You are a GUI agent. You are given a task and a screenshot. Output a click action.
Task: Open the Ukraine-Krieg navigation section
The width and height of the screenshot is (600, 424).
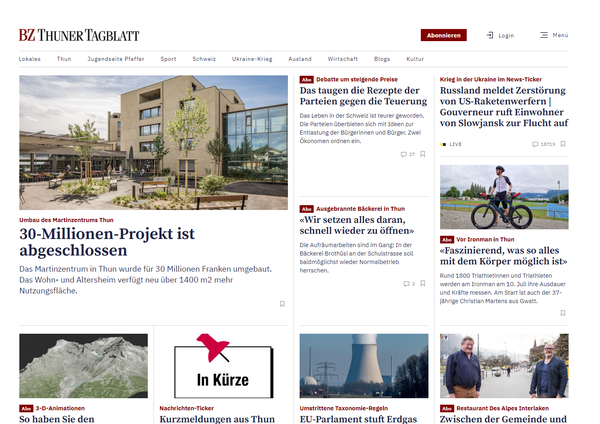(252, 59)
